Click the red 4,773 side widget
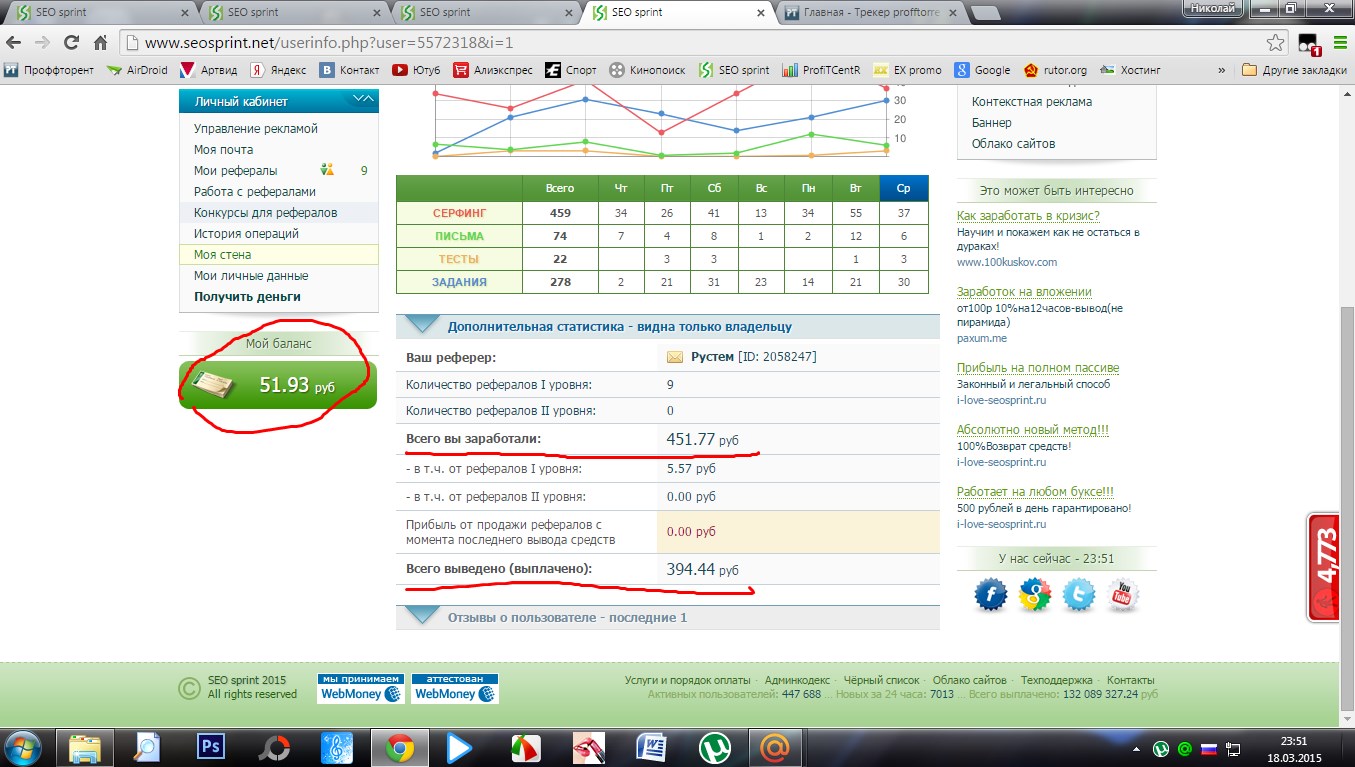 [1324, 568]
